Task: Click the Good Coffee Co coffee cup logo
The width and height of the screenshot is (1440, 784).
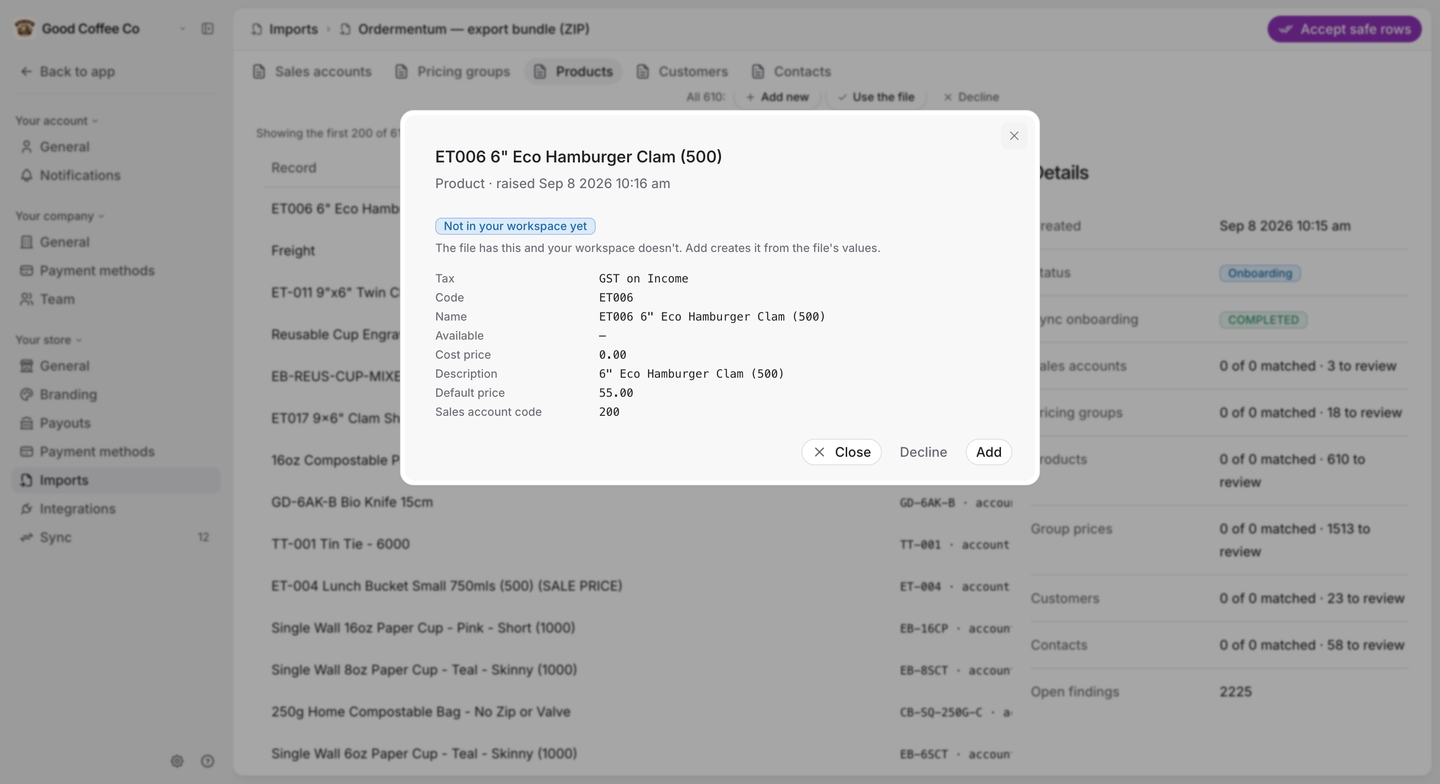Action: click(x=24, y=28)
